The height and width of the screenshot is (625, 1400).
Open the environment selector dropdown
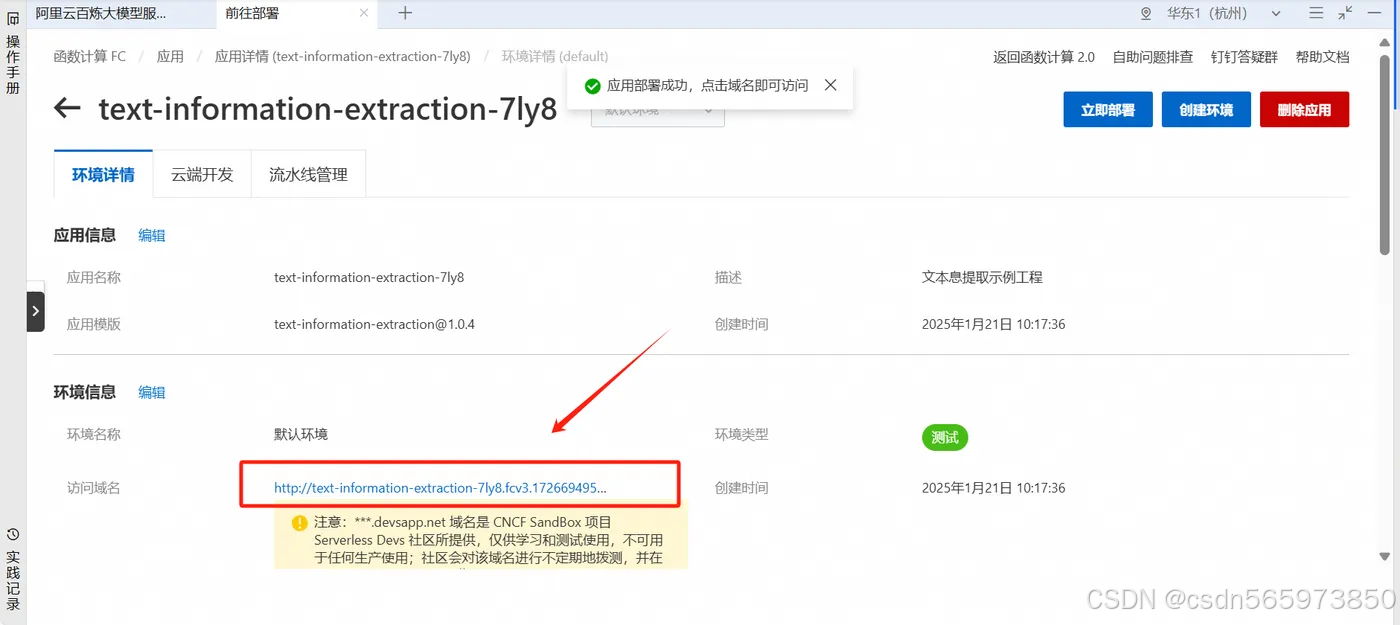[658, 109]
